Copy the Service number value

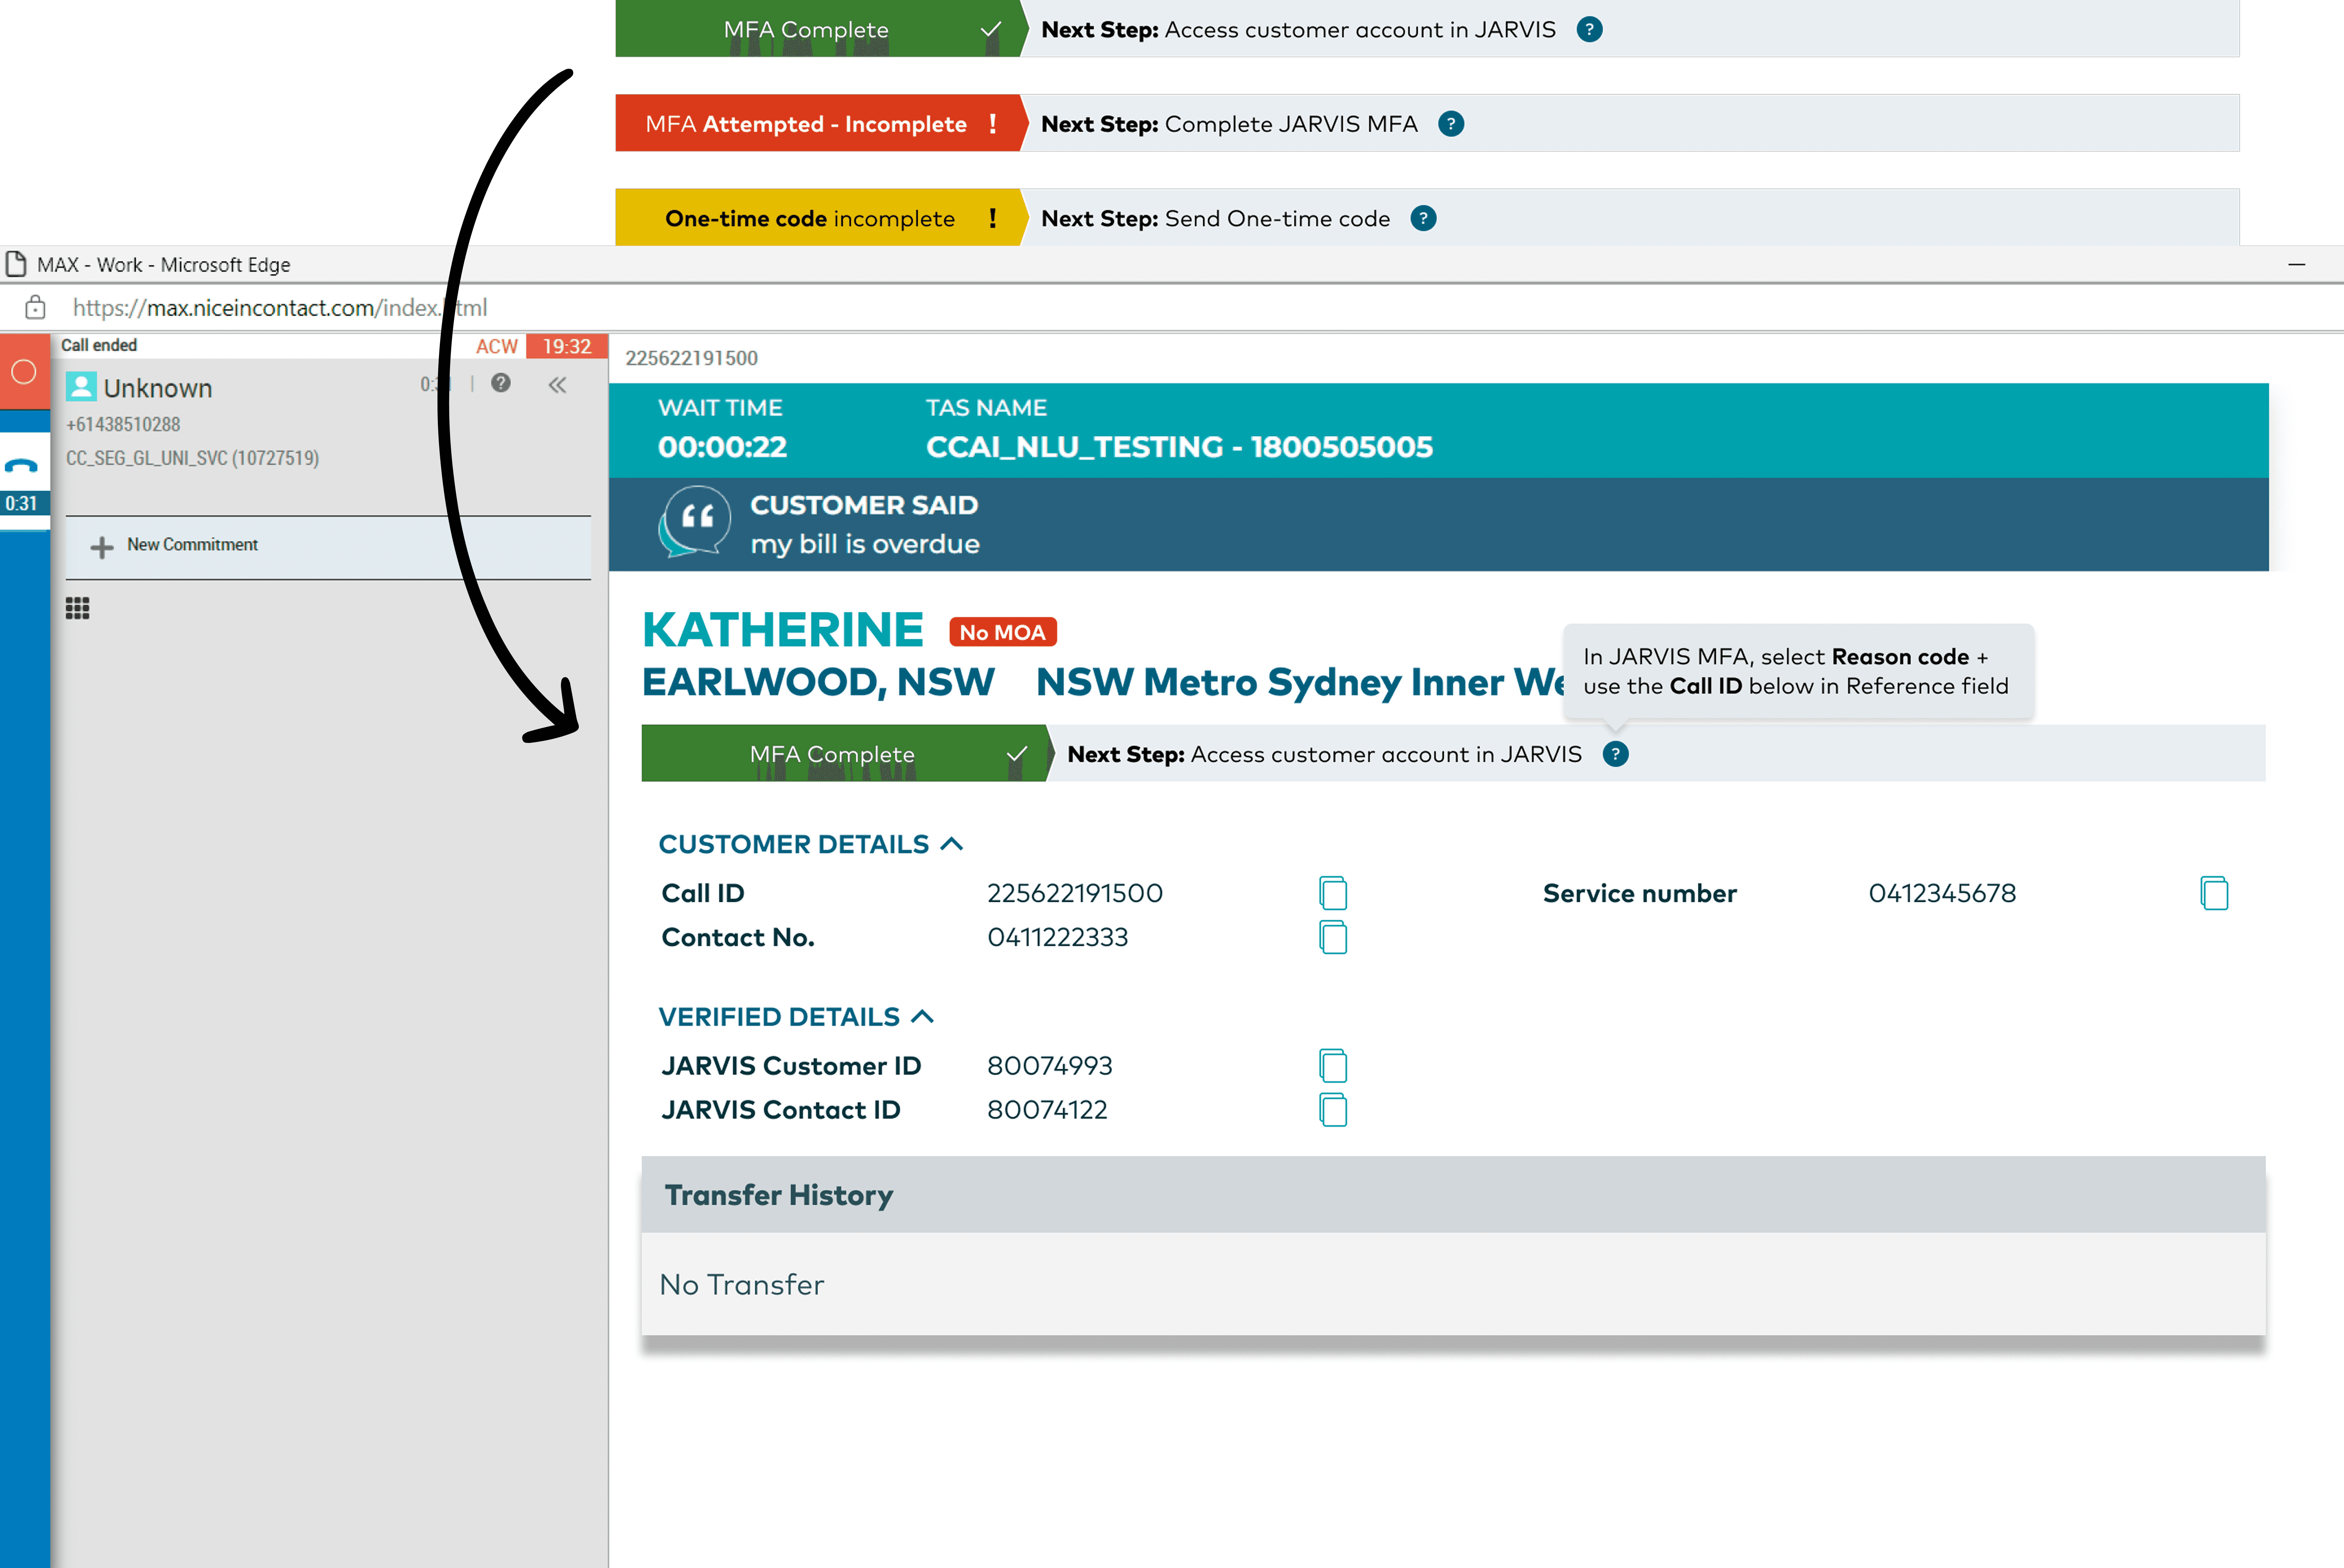2214,893
